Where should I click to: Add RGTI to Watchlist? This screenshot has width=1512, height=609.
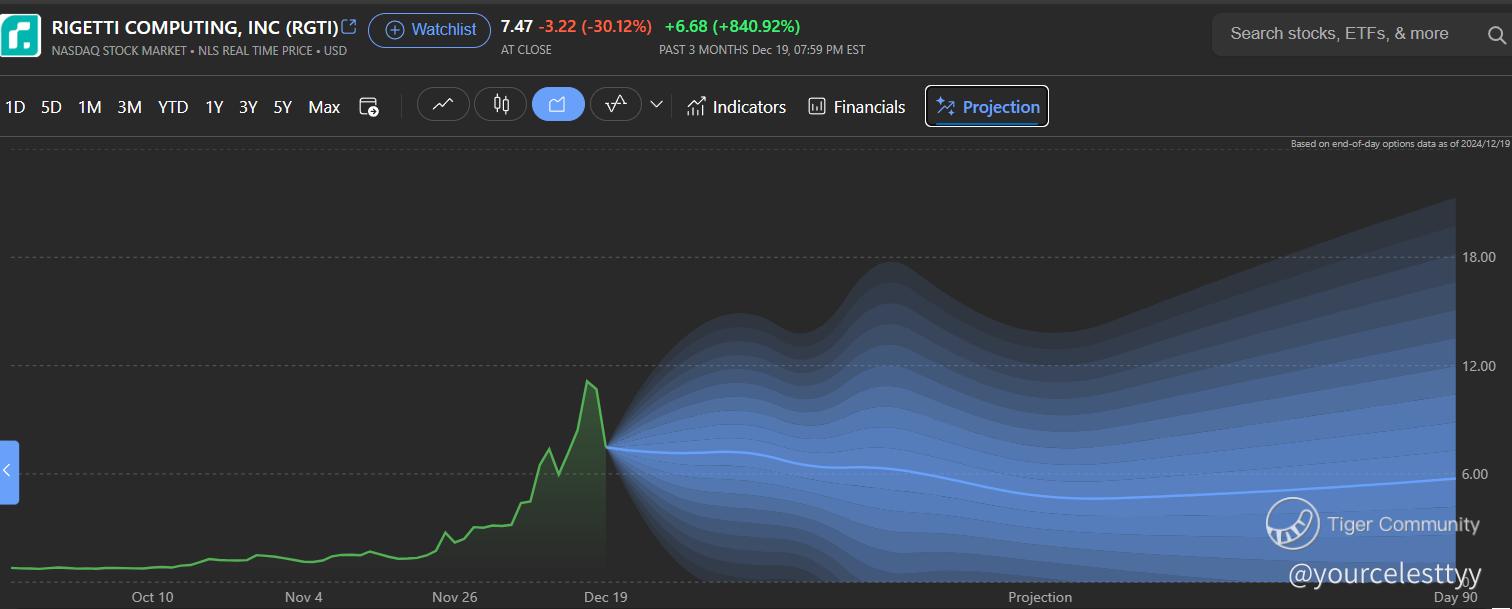tap(430, 30)
